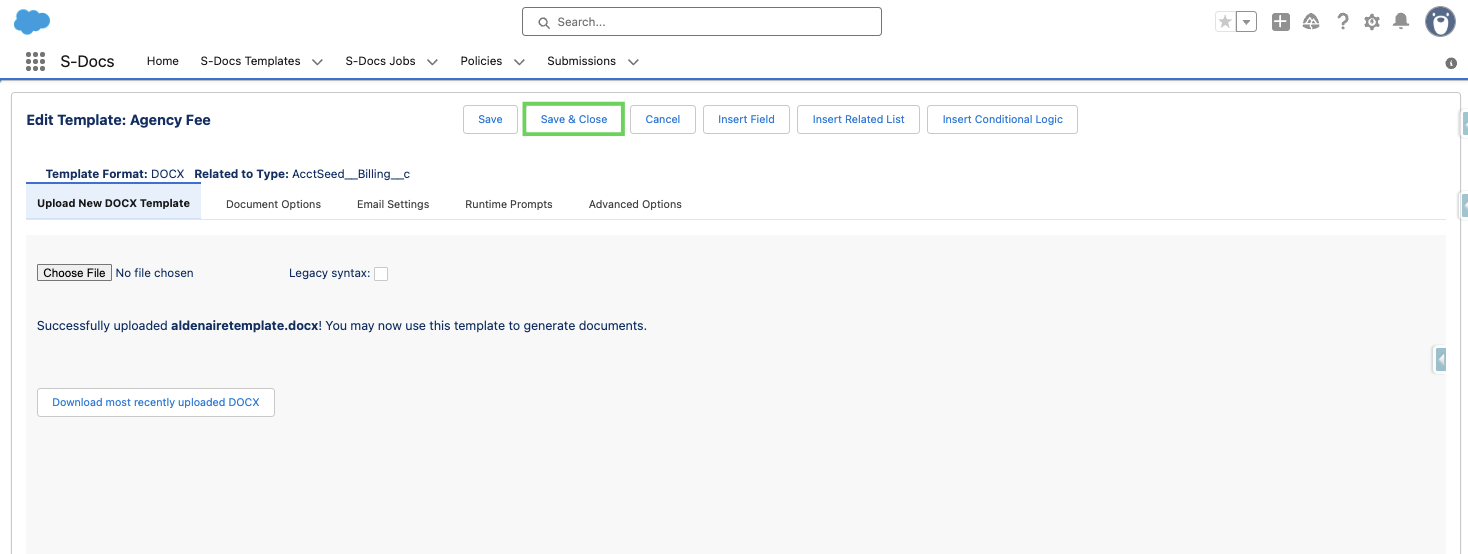Expand the S-Docs Templates chevron
The width and height of the screenshot is (1468, 554).
(317, 62)
